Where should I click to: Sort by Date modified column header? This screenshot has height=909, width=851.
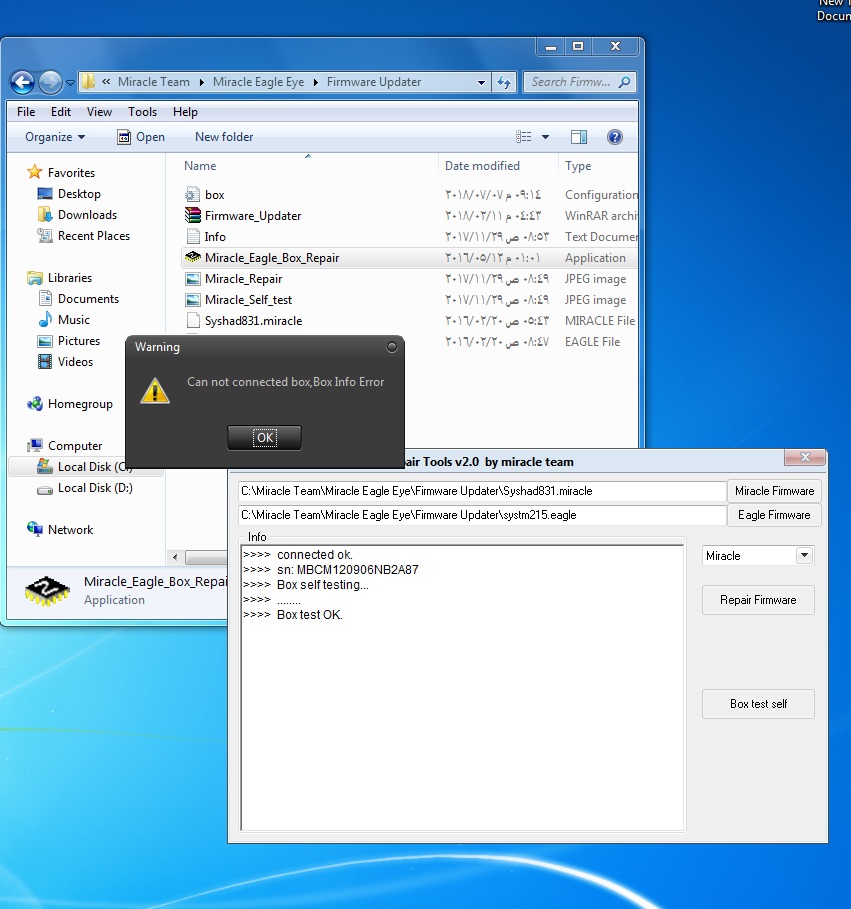482,166
